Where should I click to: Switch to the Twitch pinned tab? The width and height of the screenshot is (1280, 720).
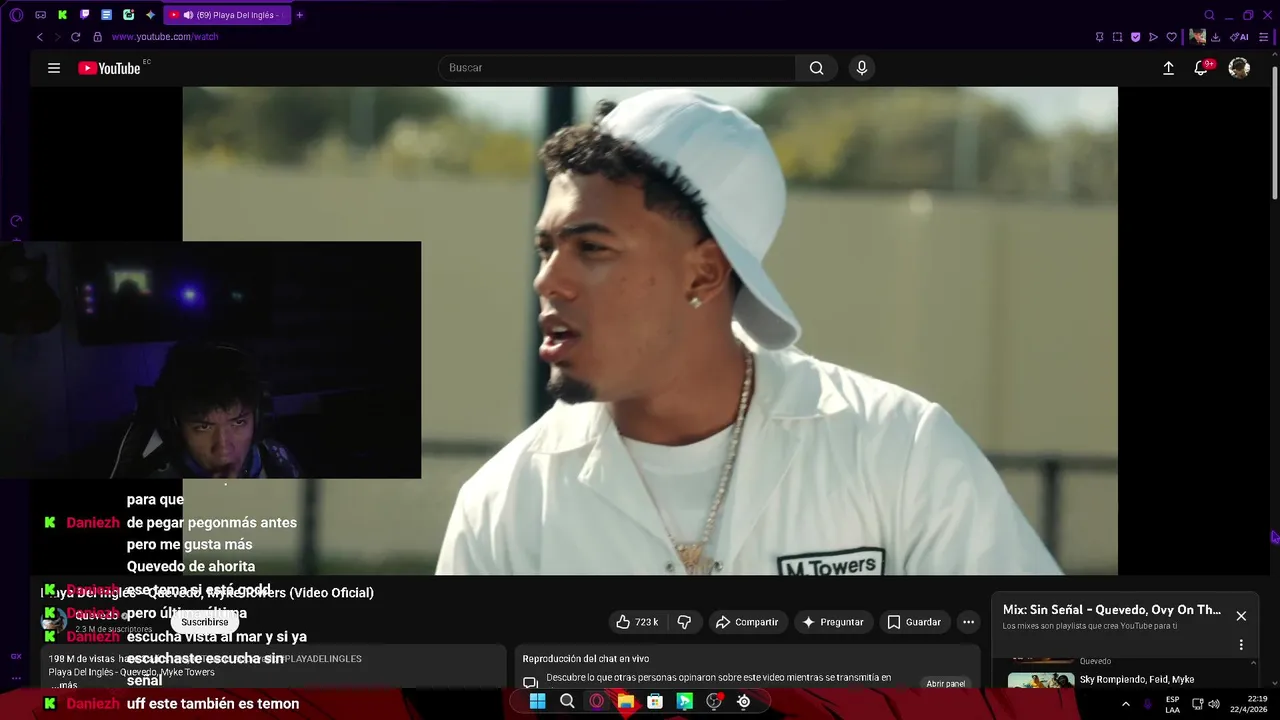(x=84, y=15)
